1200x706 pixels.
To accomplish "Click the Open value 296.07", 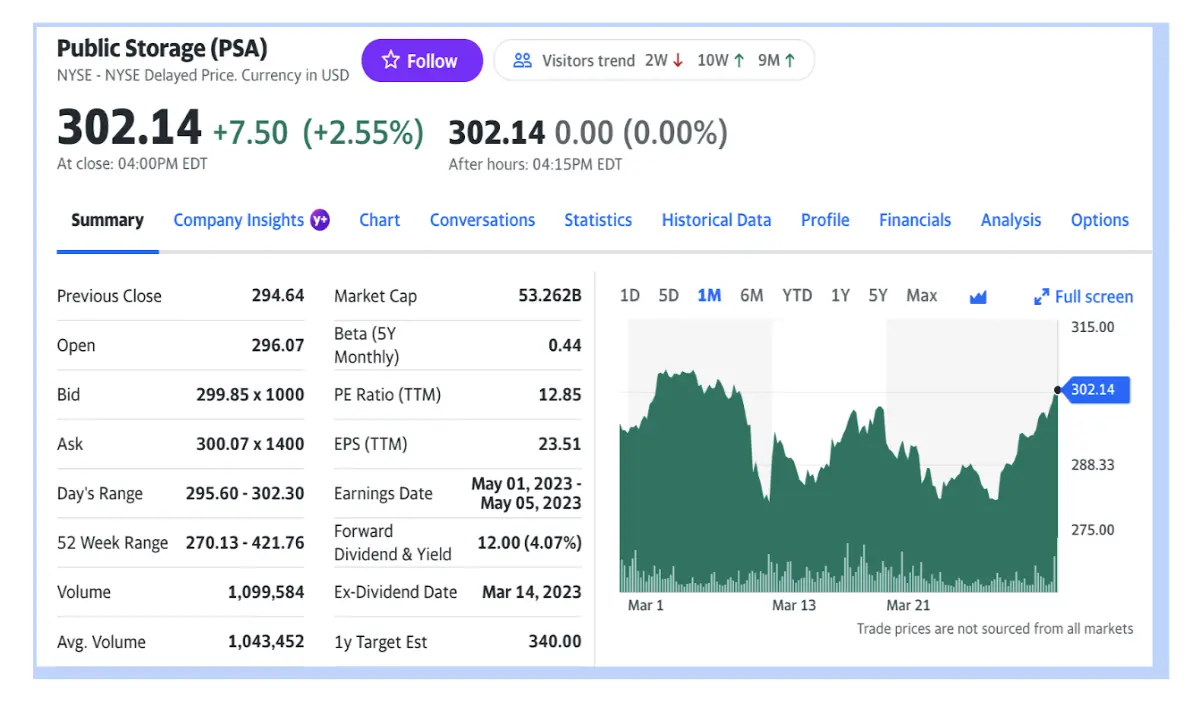I will click(x=277, y=345).
